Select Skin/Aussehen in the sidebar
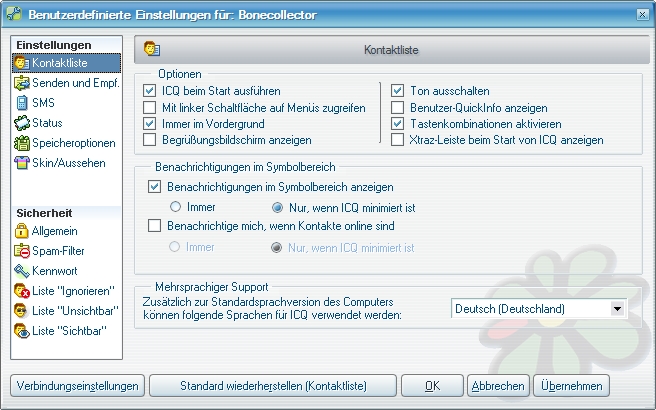The height and width of the screenshot is (410, 656). pos(67,163)
